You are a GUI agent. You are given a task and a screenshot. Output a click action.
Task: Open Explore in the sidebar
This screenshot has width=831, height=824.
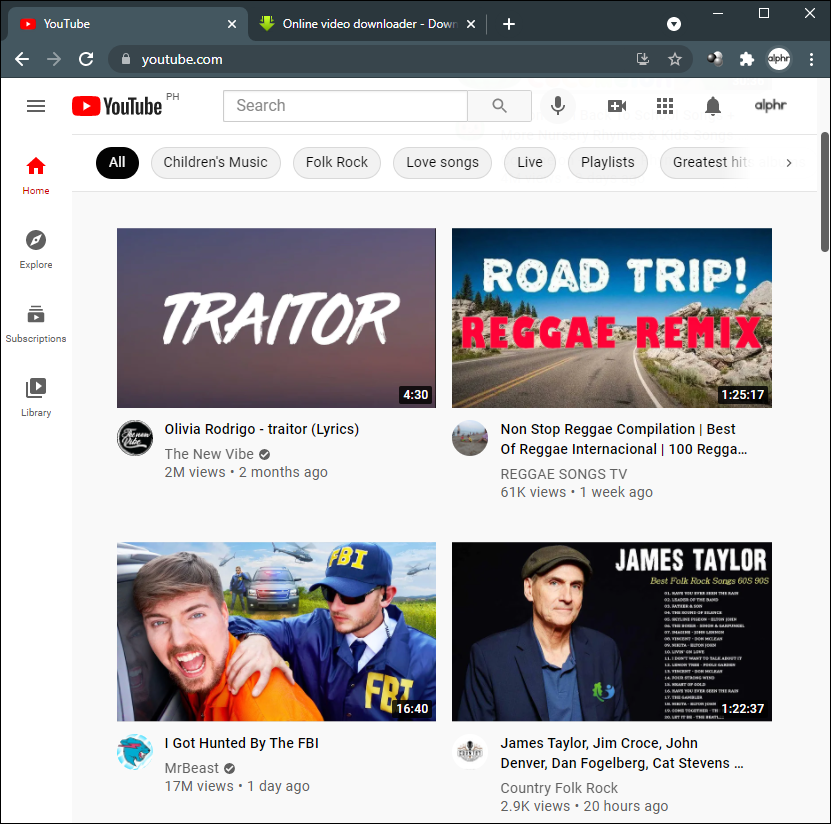tap(36, 250)
